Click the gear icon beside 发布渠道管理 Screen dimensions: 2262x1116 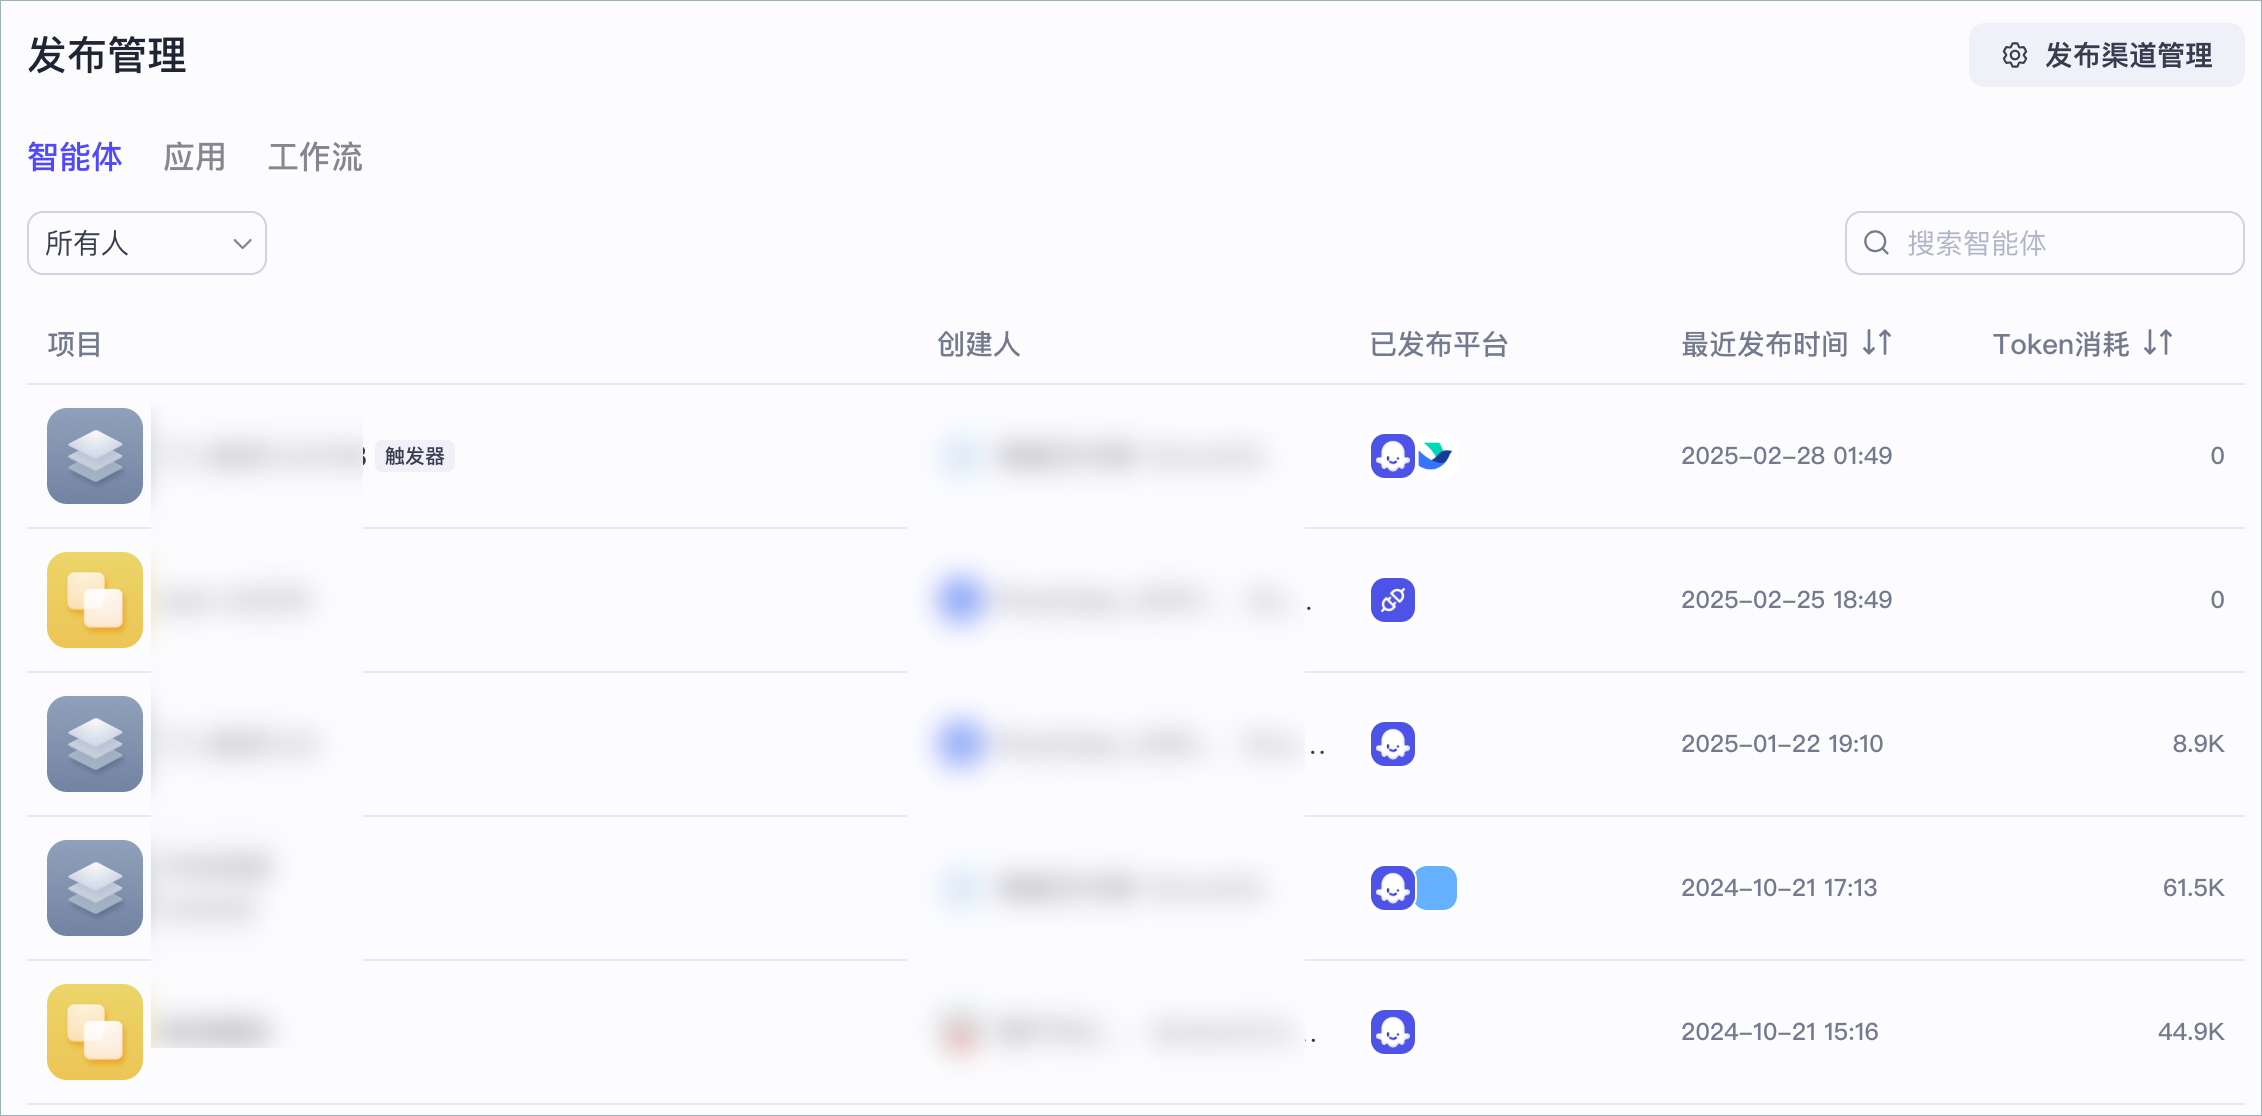click(2014, 56)
